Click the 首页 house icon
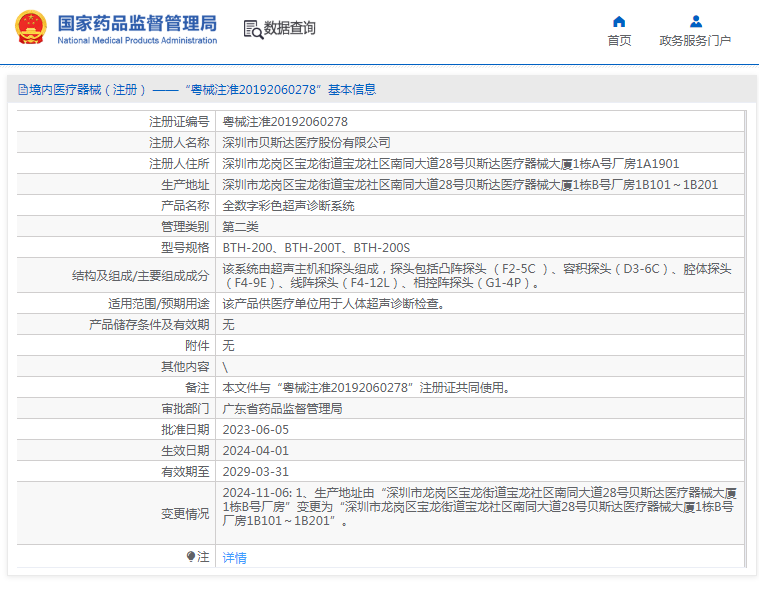The height and width of the screenshot is (590, 759). pos(619,21)
